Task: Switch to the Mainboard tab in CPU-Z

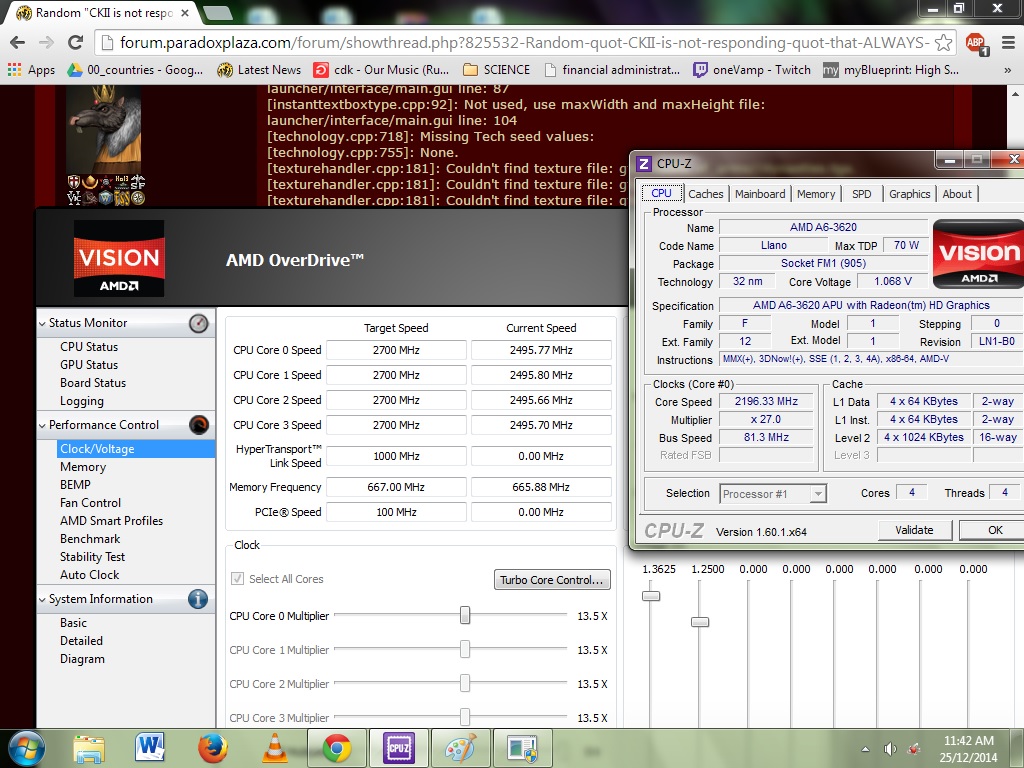Action: click(760, 194)
